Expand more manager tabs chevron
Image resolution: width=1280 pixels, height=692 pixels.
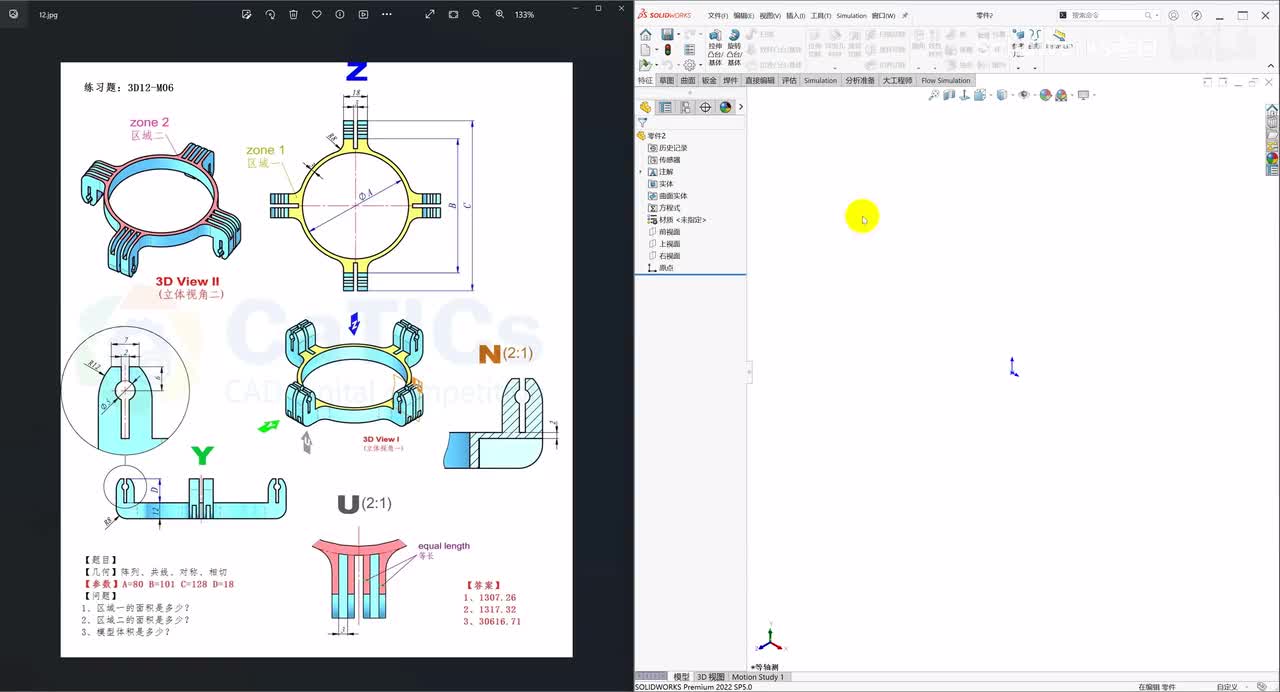click(741, 107)
